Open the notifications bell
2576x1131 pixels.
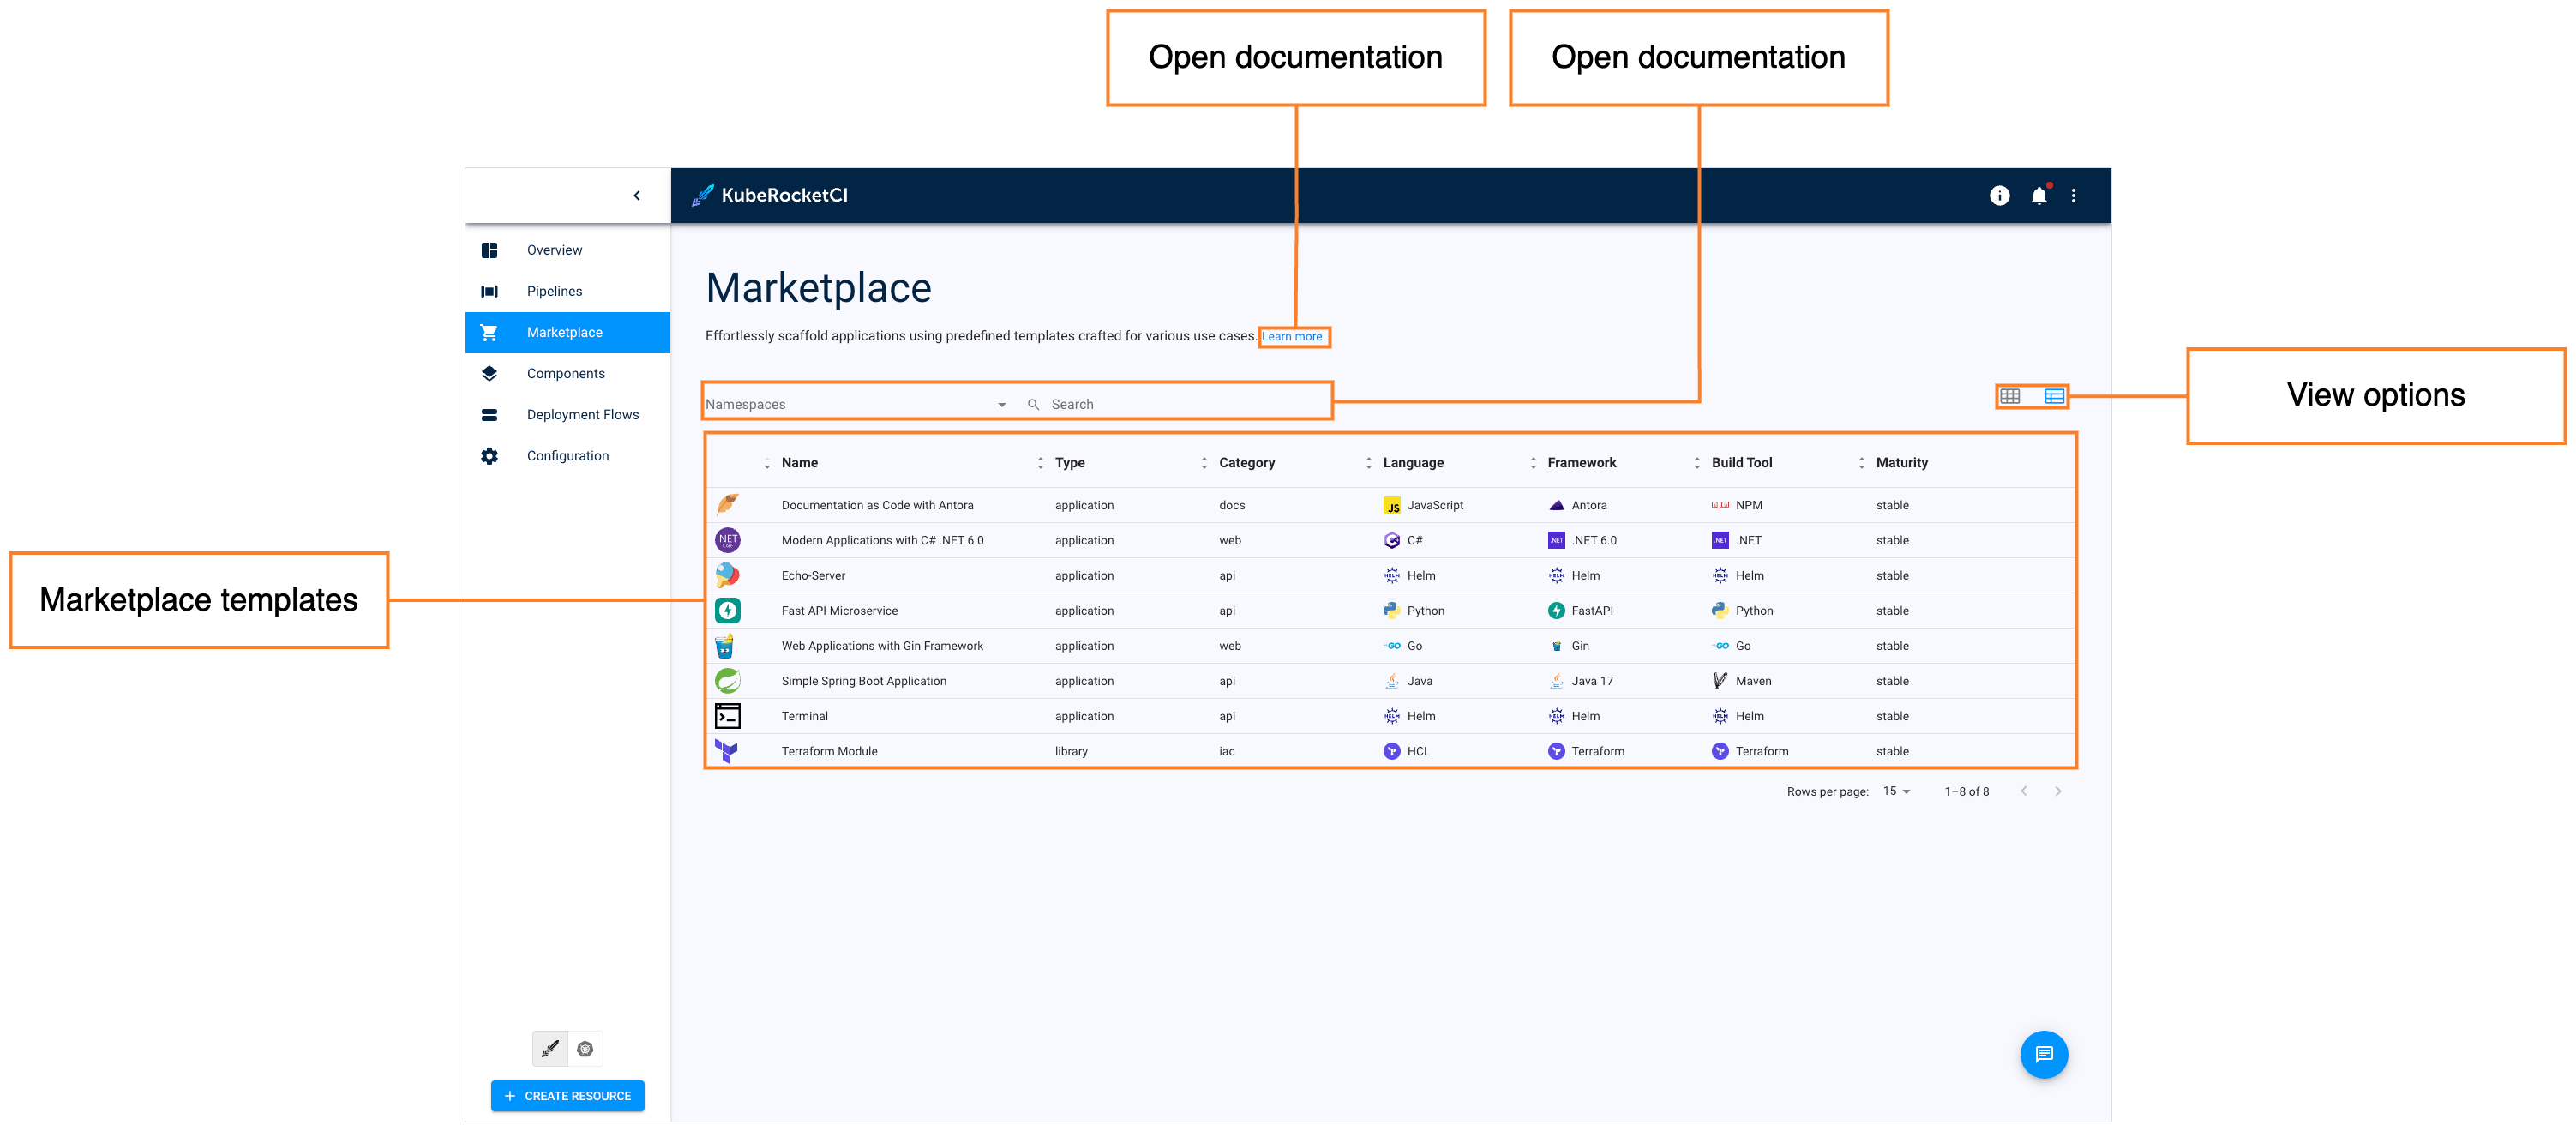tap(2038, 196)
